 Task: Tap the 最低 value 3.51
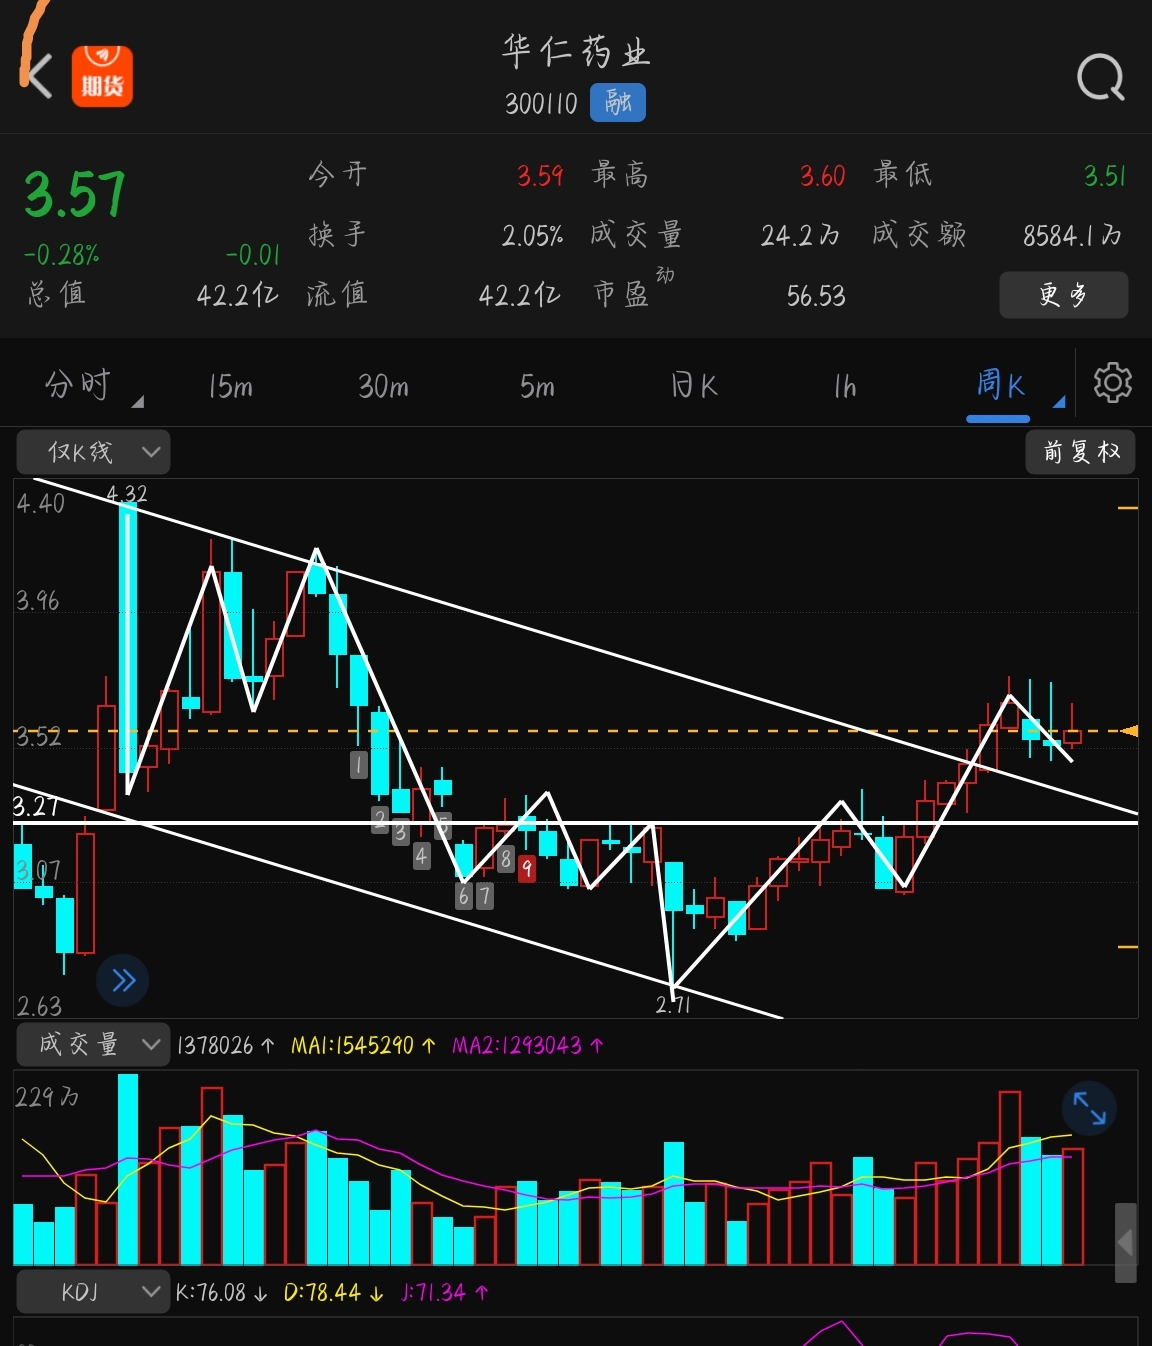click(1105, 177)
